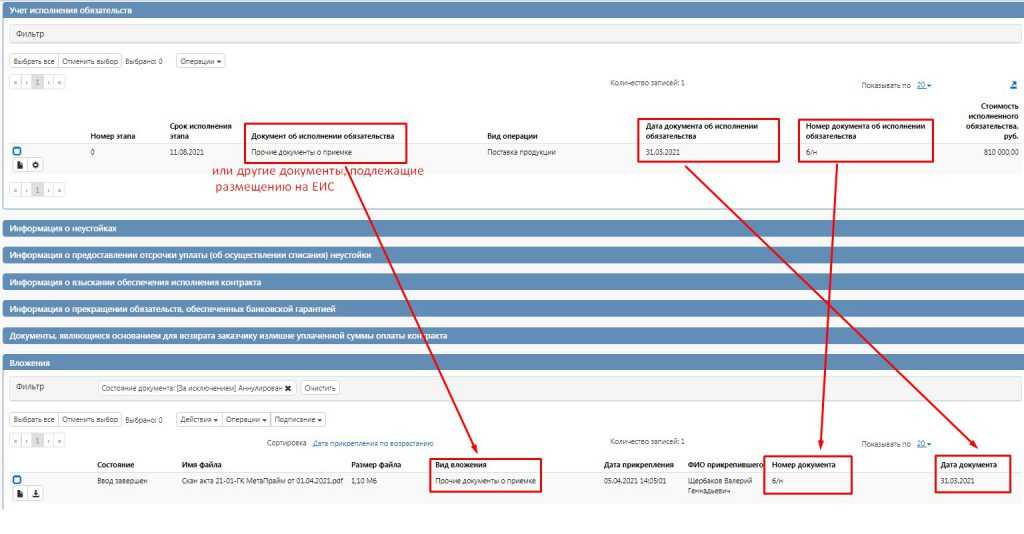Go to previous page above obligations table

click(26, 82)
